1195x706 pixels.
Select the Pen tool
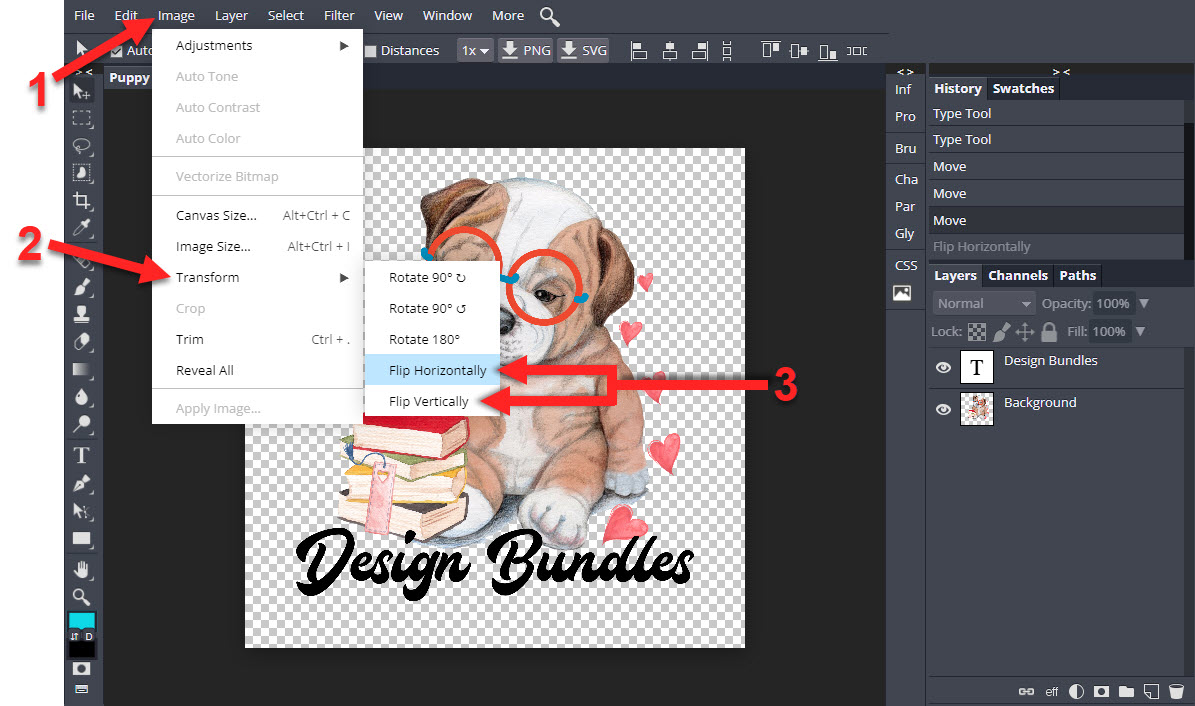[x=81, y=483]
